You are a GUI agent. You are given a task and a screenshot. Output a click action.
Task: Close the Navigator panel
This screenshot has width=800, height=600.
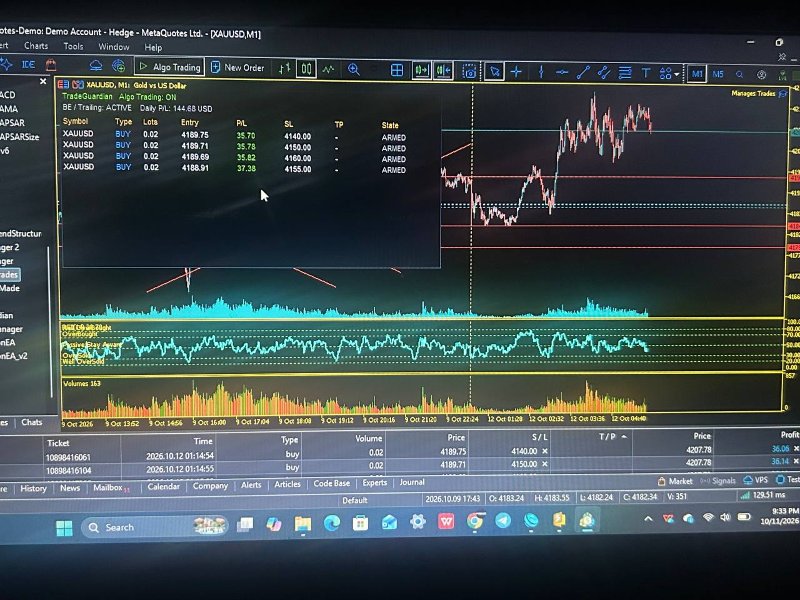click(43, 82)
